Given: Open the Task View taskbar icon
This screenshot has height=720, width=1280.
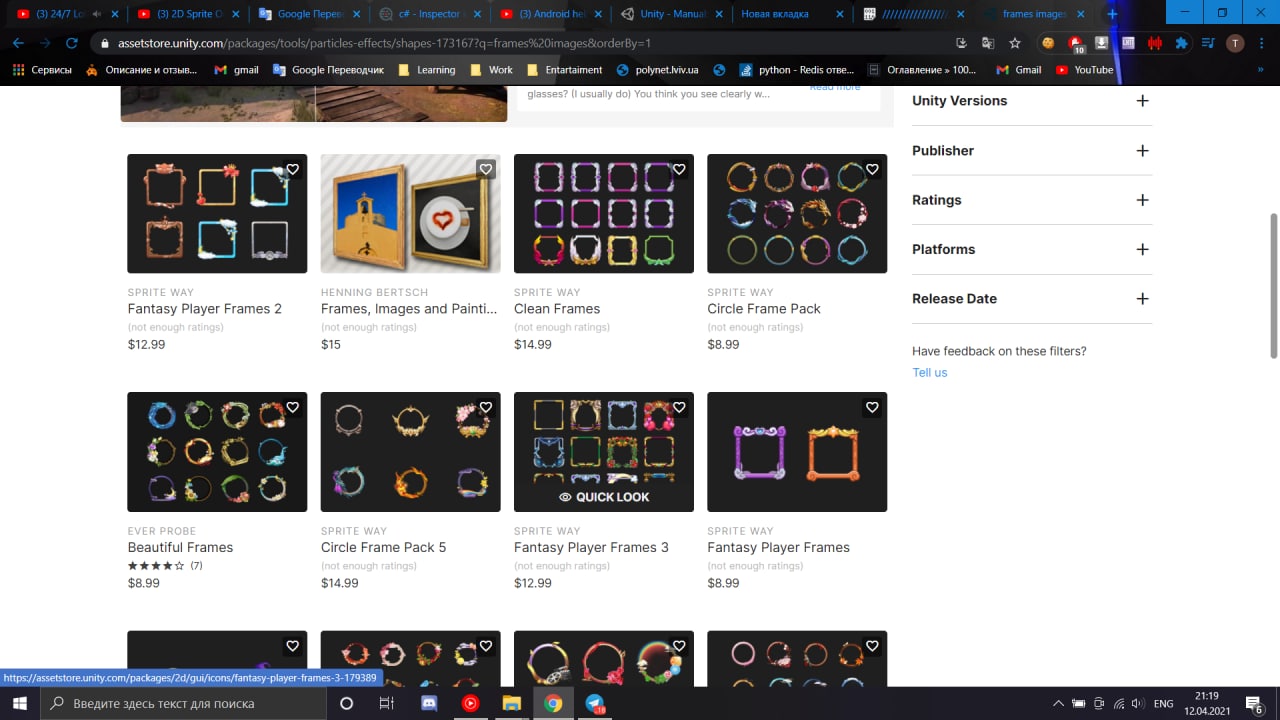Looking at the screenshot, I should click(387, 703).
